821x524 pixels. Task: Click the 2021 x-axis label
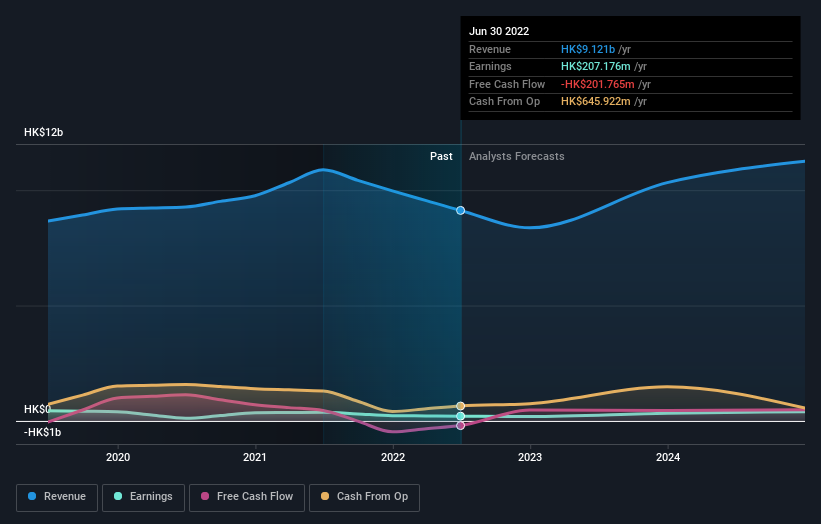point(255,457)
